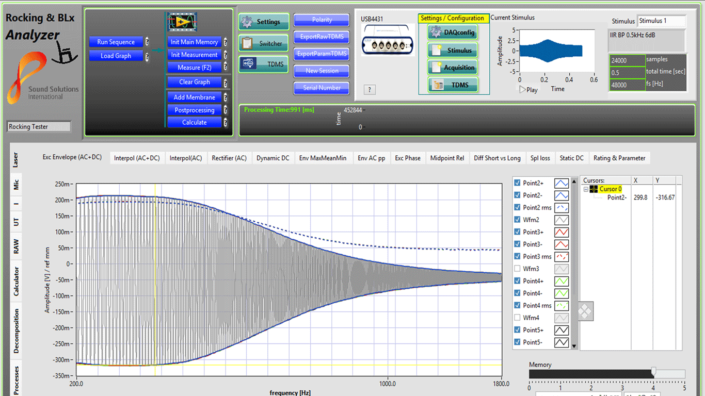Open the TDMS folder icon under Settings / Configuration
Image resolution: width=705 pixels, height=396 pixels.
point(452,85)
